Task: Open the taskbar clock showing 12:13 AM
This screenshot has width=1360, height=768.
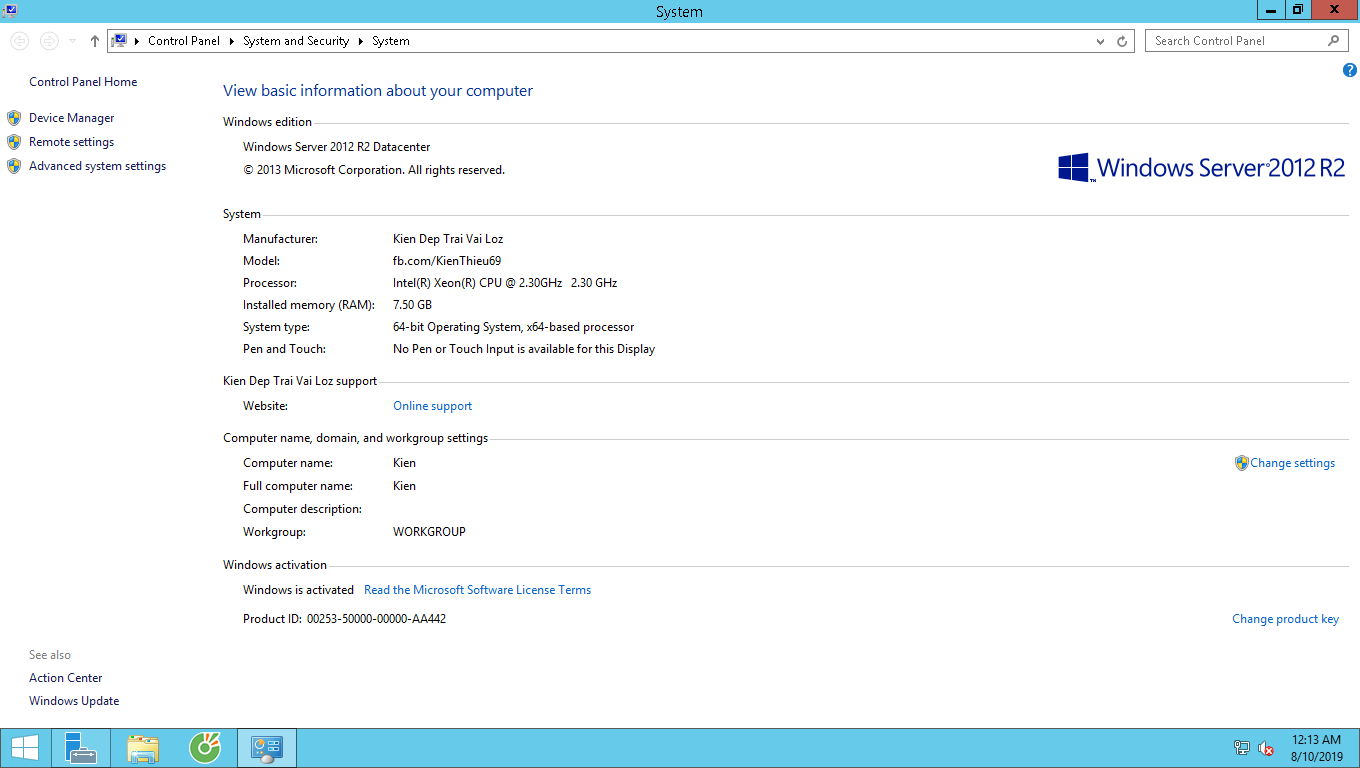Action: pos(1316,748)
